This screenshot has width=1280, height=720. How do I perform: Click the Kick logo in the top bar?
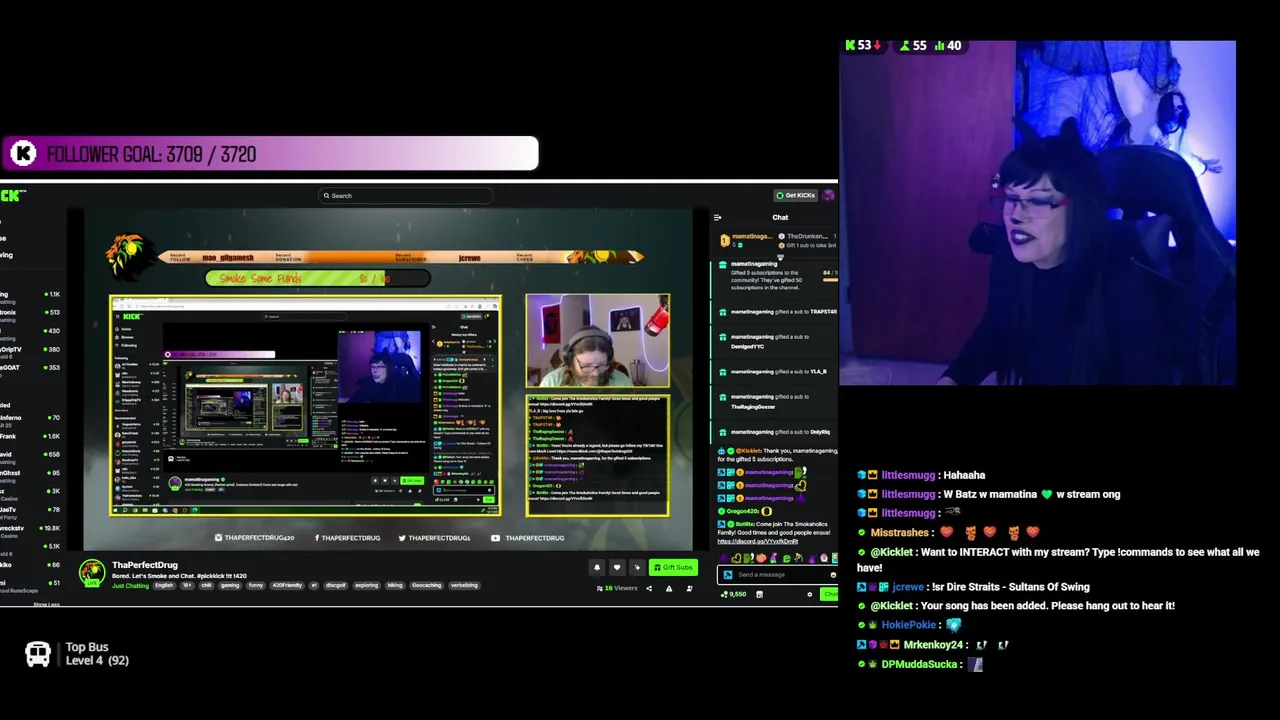click(14, 195)
